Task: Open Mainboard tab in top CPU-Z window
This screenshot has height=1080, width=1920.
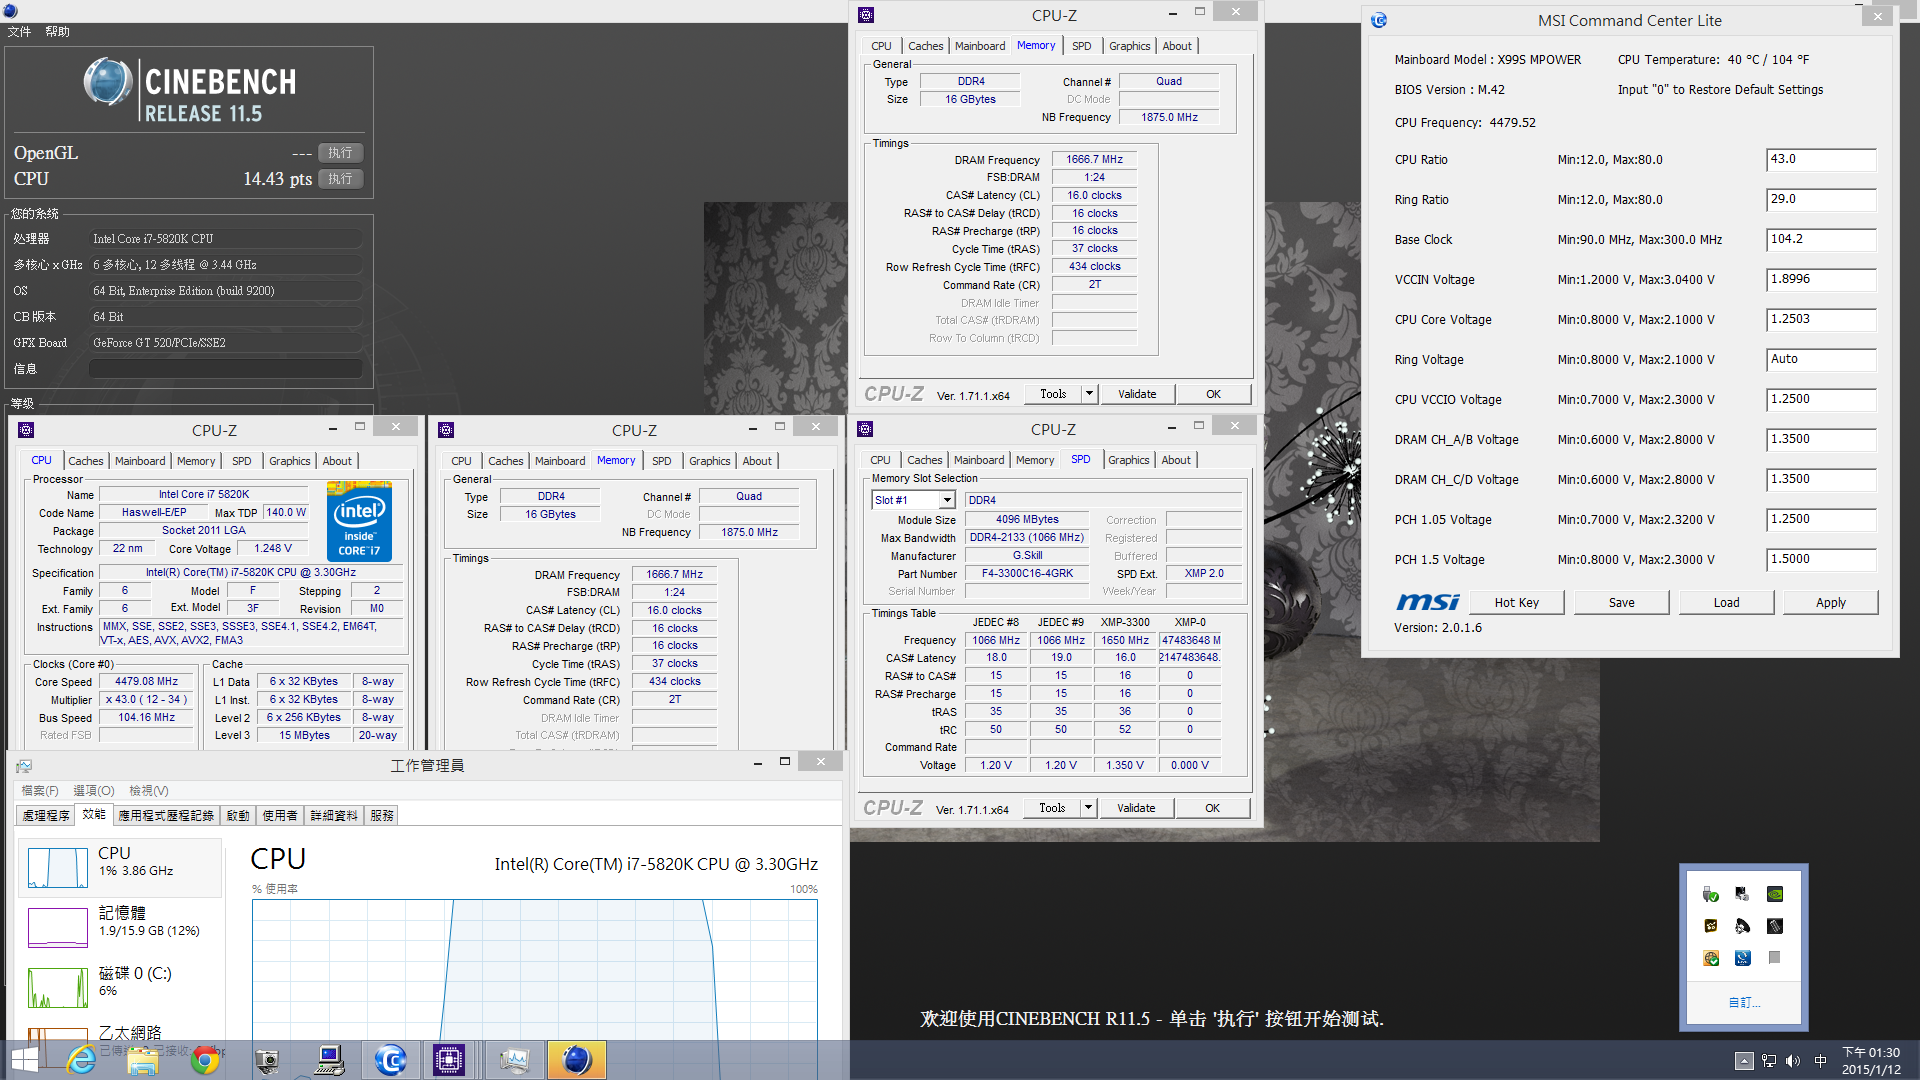Action: 980,46
